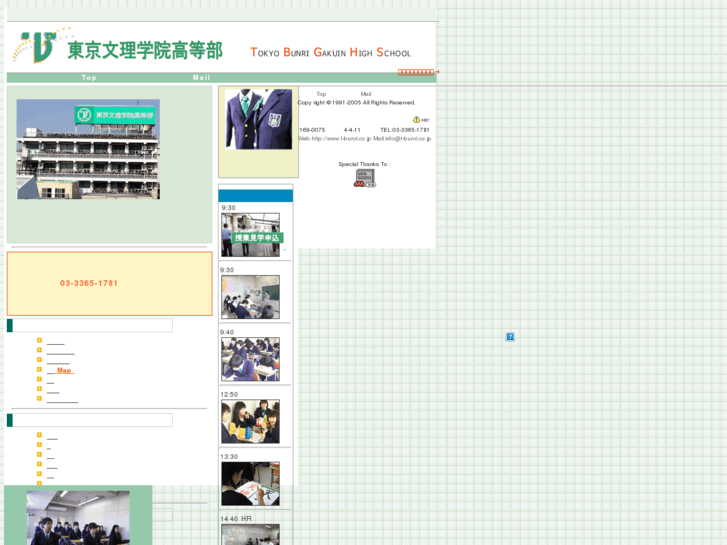Open the school building photo

pyautogui.click(x=89, y=149)
